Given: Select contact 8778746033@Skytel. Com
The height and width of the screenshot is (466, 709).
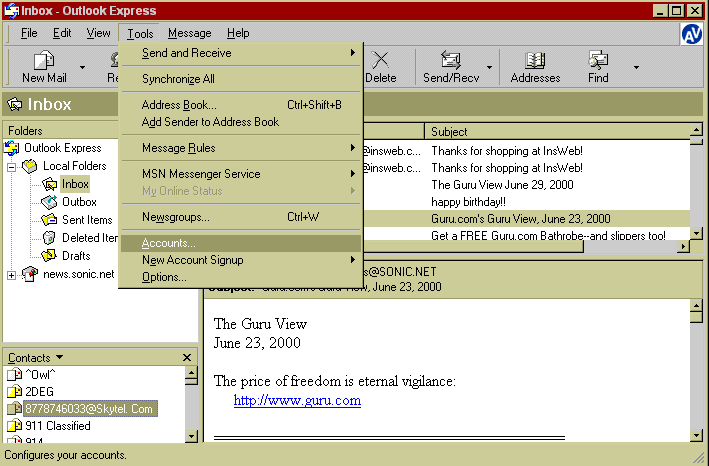Looking at the screenshot, I should [89, 409].
